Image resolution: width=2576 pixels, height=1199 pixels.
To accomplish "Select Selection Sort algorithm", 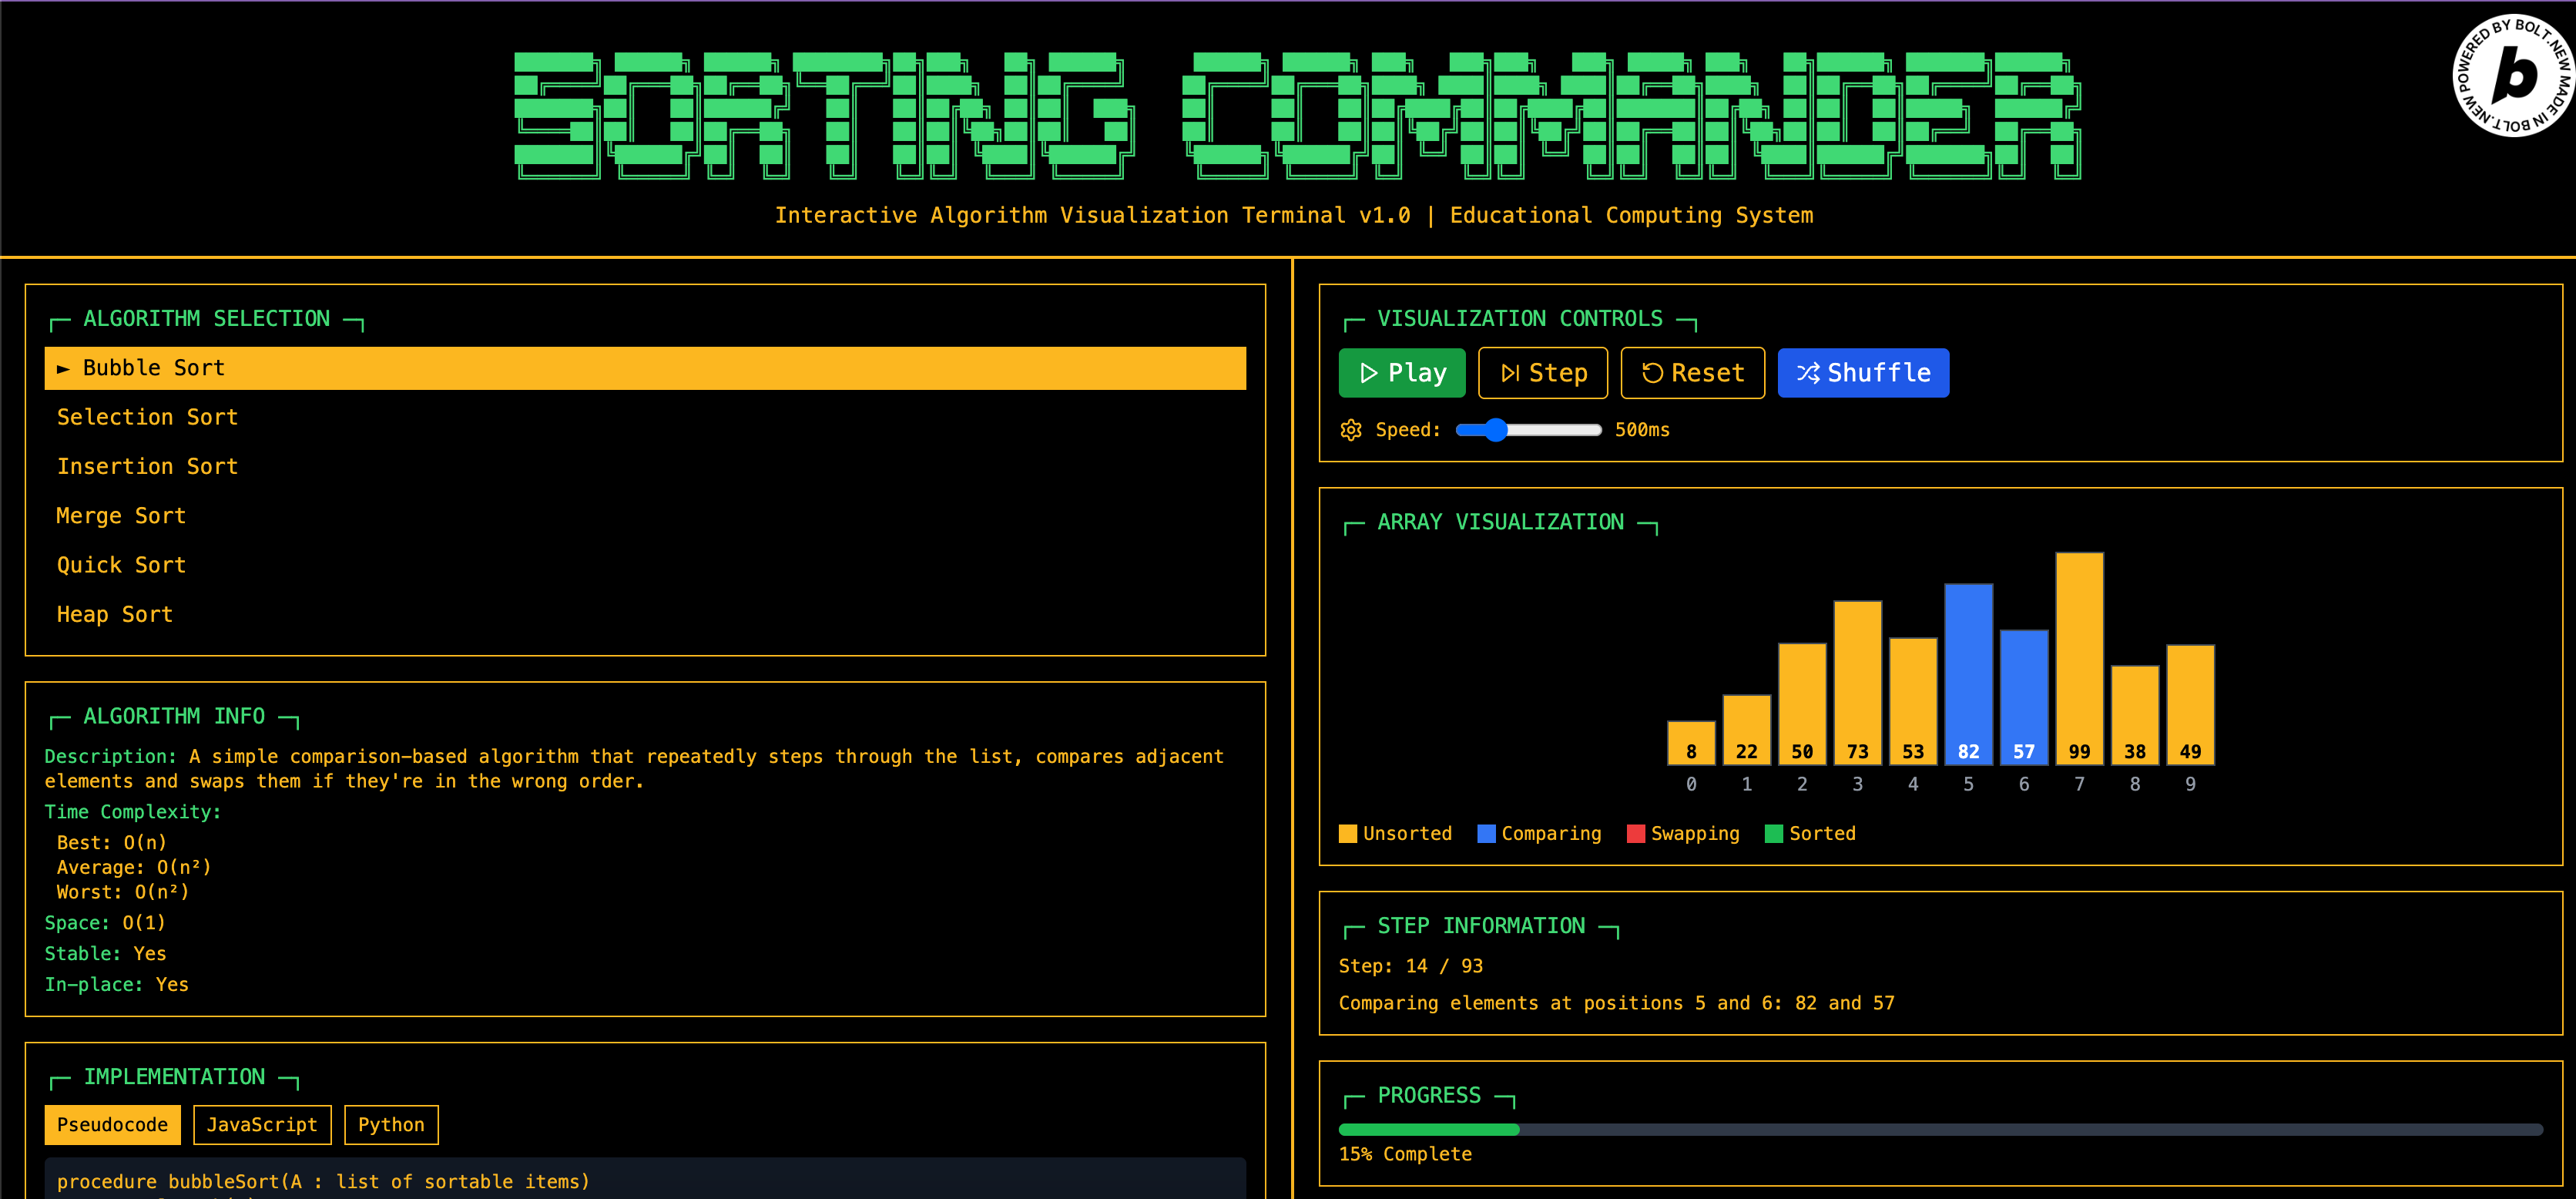I will [x=147, y=417].
